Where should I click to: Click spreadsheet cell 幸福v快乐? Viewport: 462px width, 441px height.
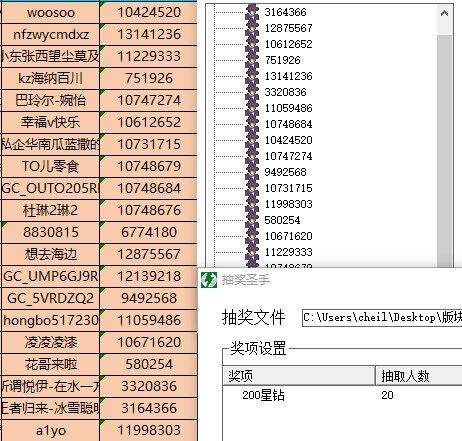pyautogui.click(x=50, y=122)
